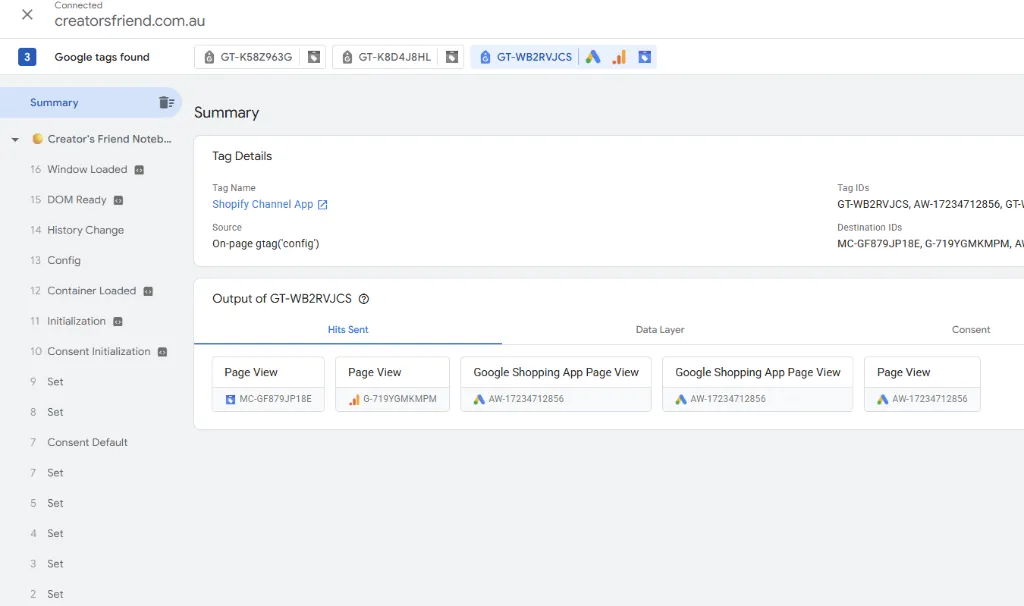Collapse the Creator's Friend Noteb... page group
The height and width of the screenshot is (606, 1024).
tap(15, 139)
